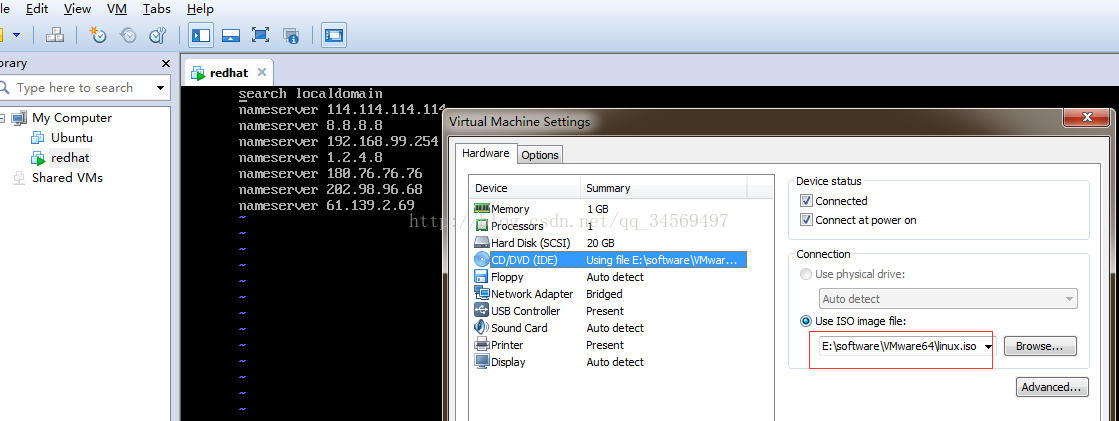Select the Network Adapter device
Image resolution: width=1119 pixels, height=421 pixels.
[609, 294]
